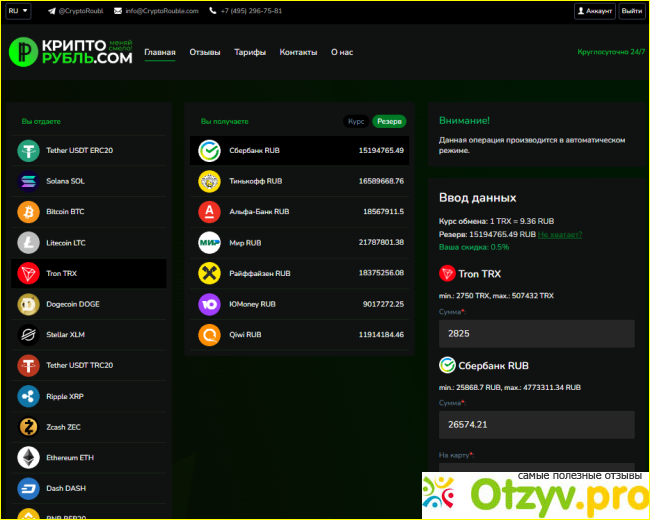Select the Сбербанк RUB bank icon
The image size is (650, 520).
[209, 151]
